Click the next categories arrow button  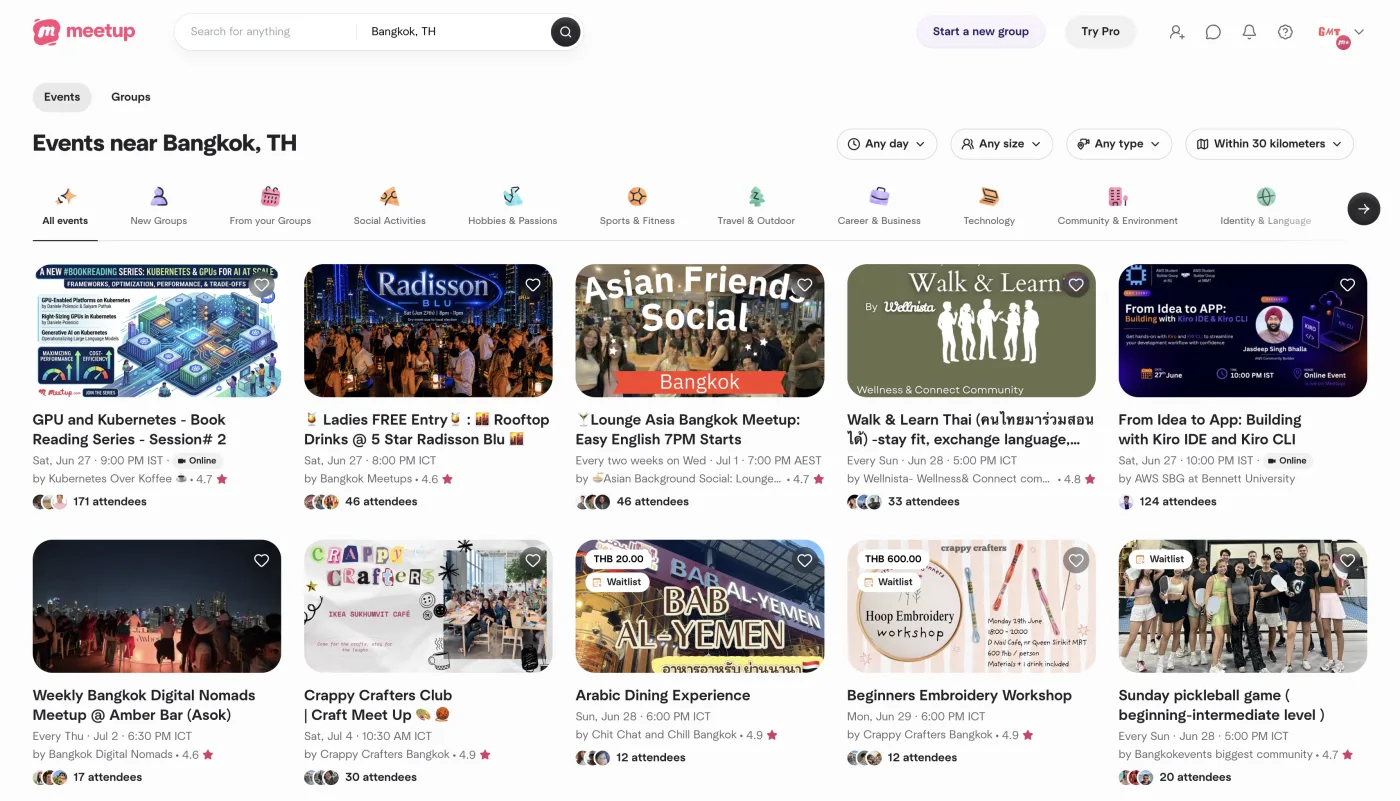1364,208
